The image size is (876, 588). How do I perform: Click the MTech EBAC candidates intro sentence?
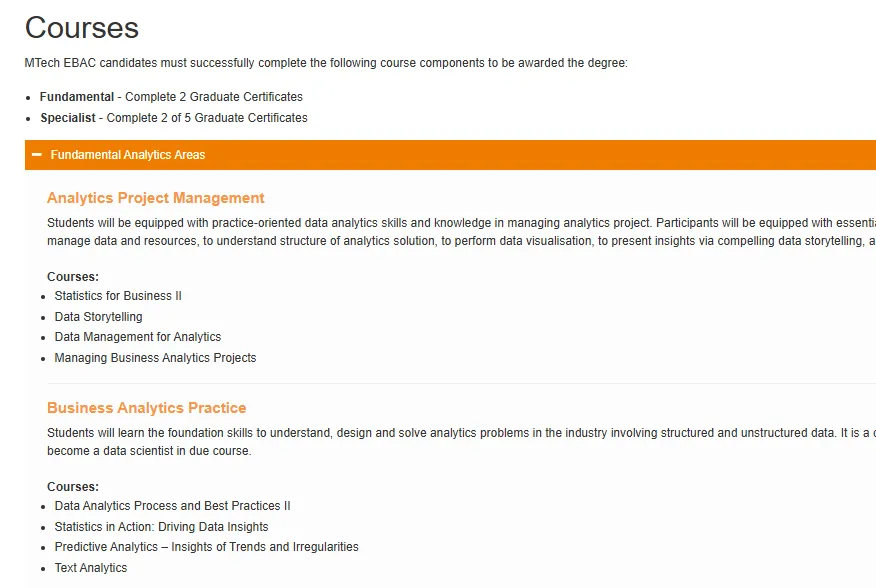click(326, 63)
